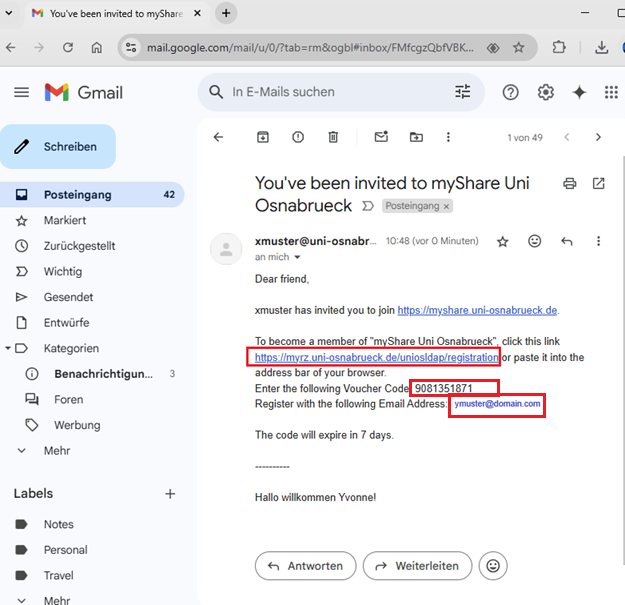
Task: Open the email in new window
Action: [599, 183]
